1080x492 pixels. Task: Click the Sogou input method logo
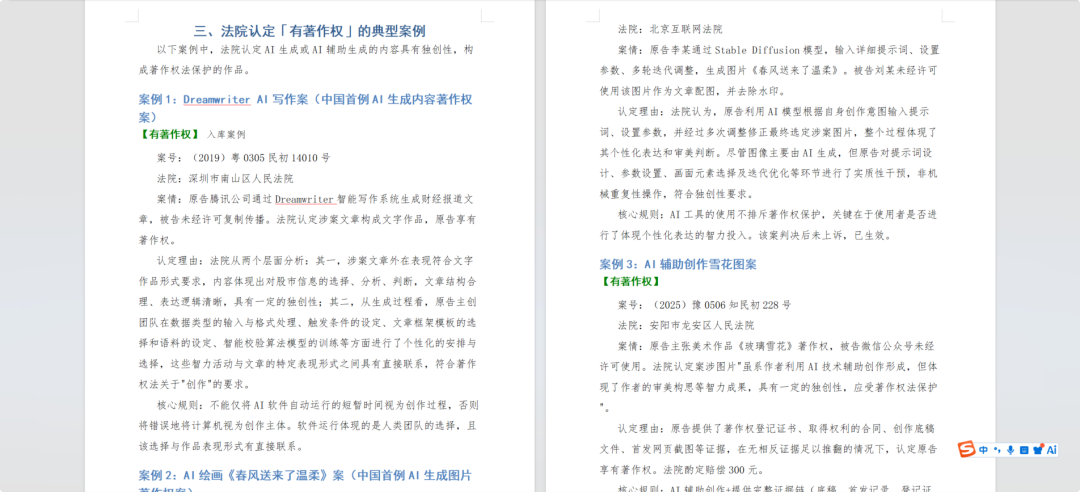[968, 450]
